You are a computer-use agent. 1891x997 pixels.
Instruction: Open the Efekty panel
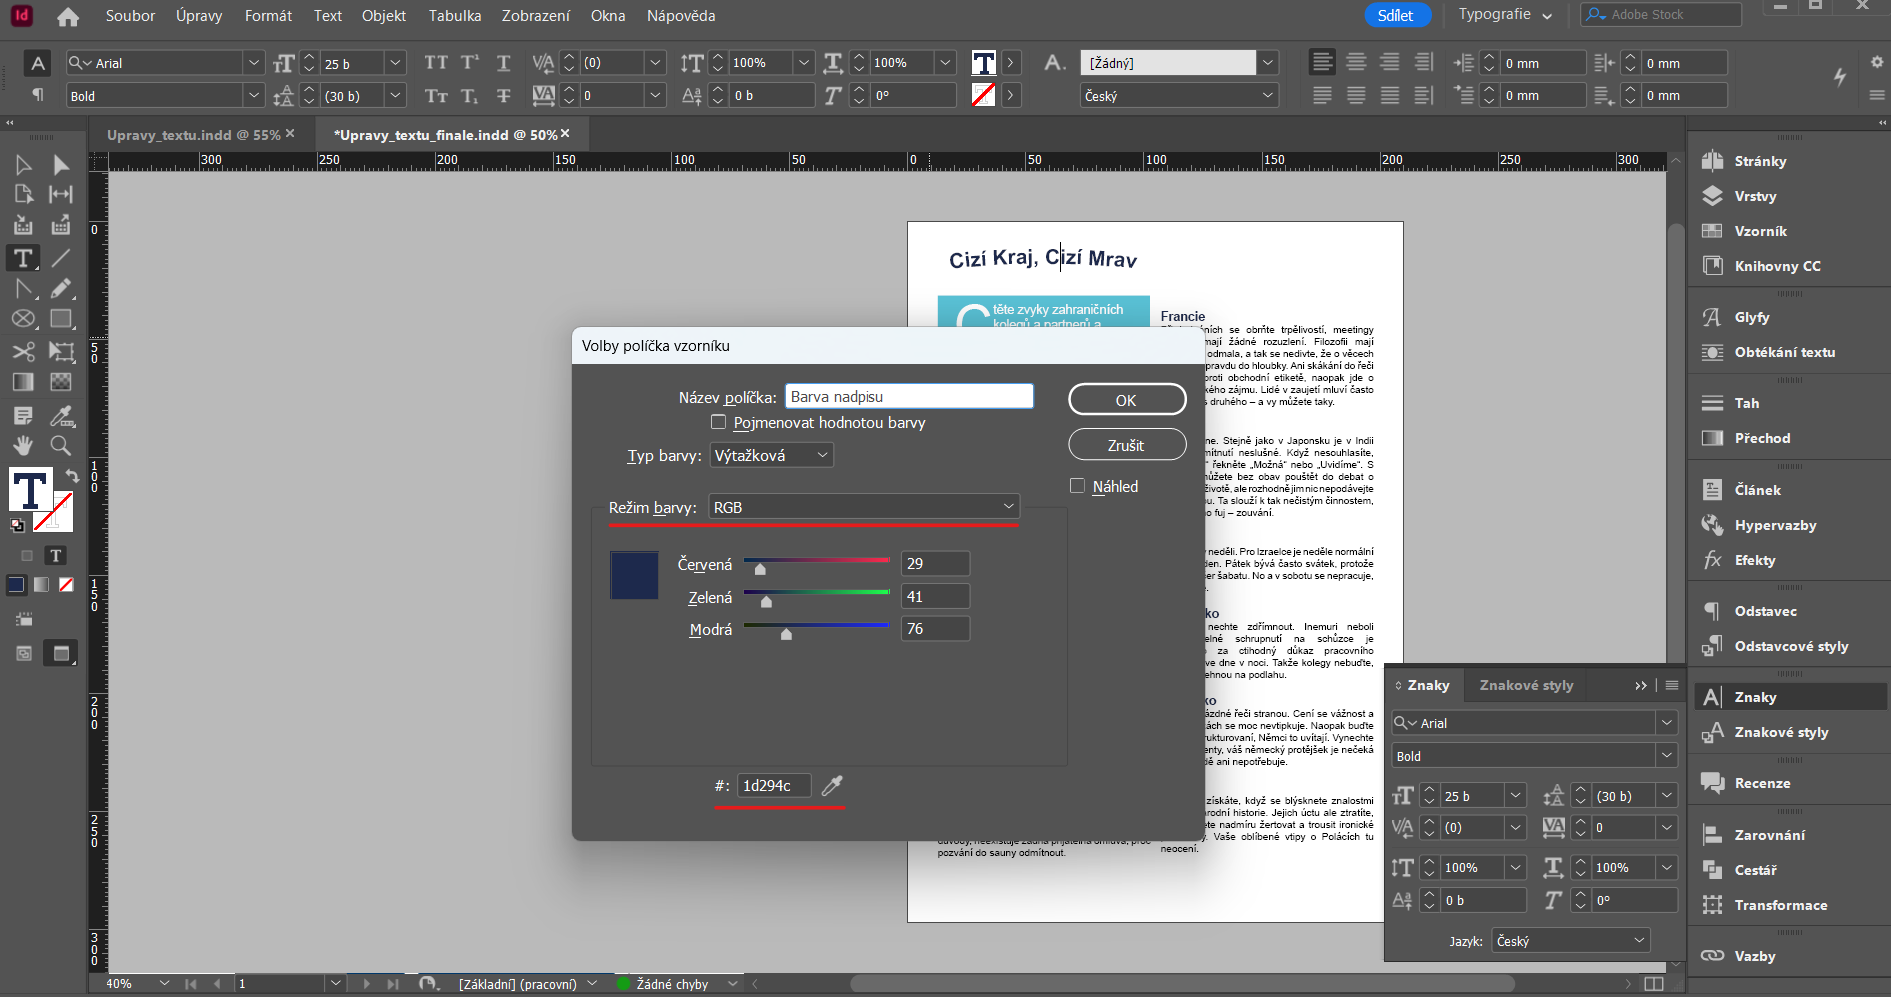pyautogui.click(x=1752, y=560)
